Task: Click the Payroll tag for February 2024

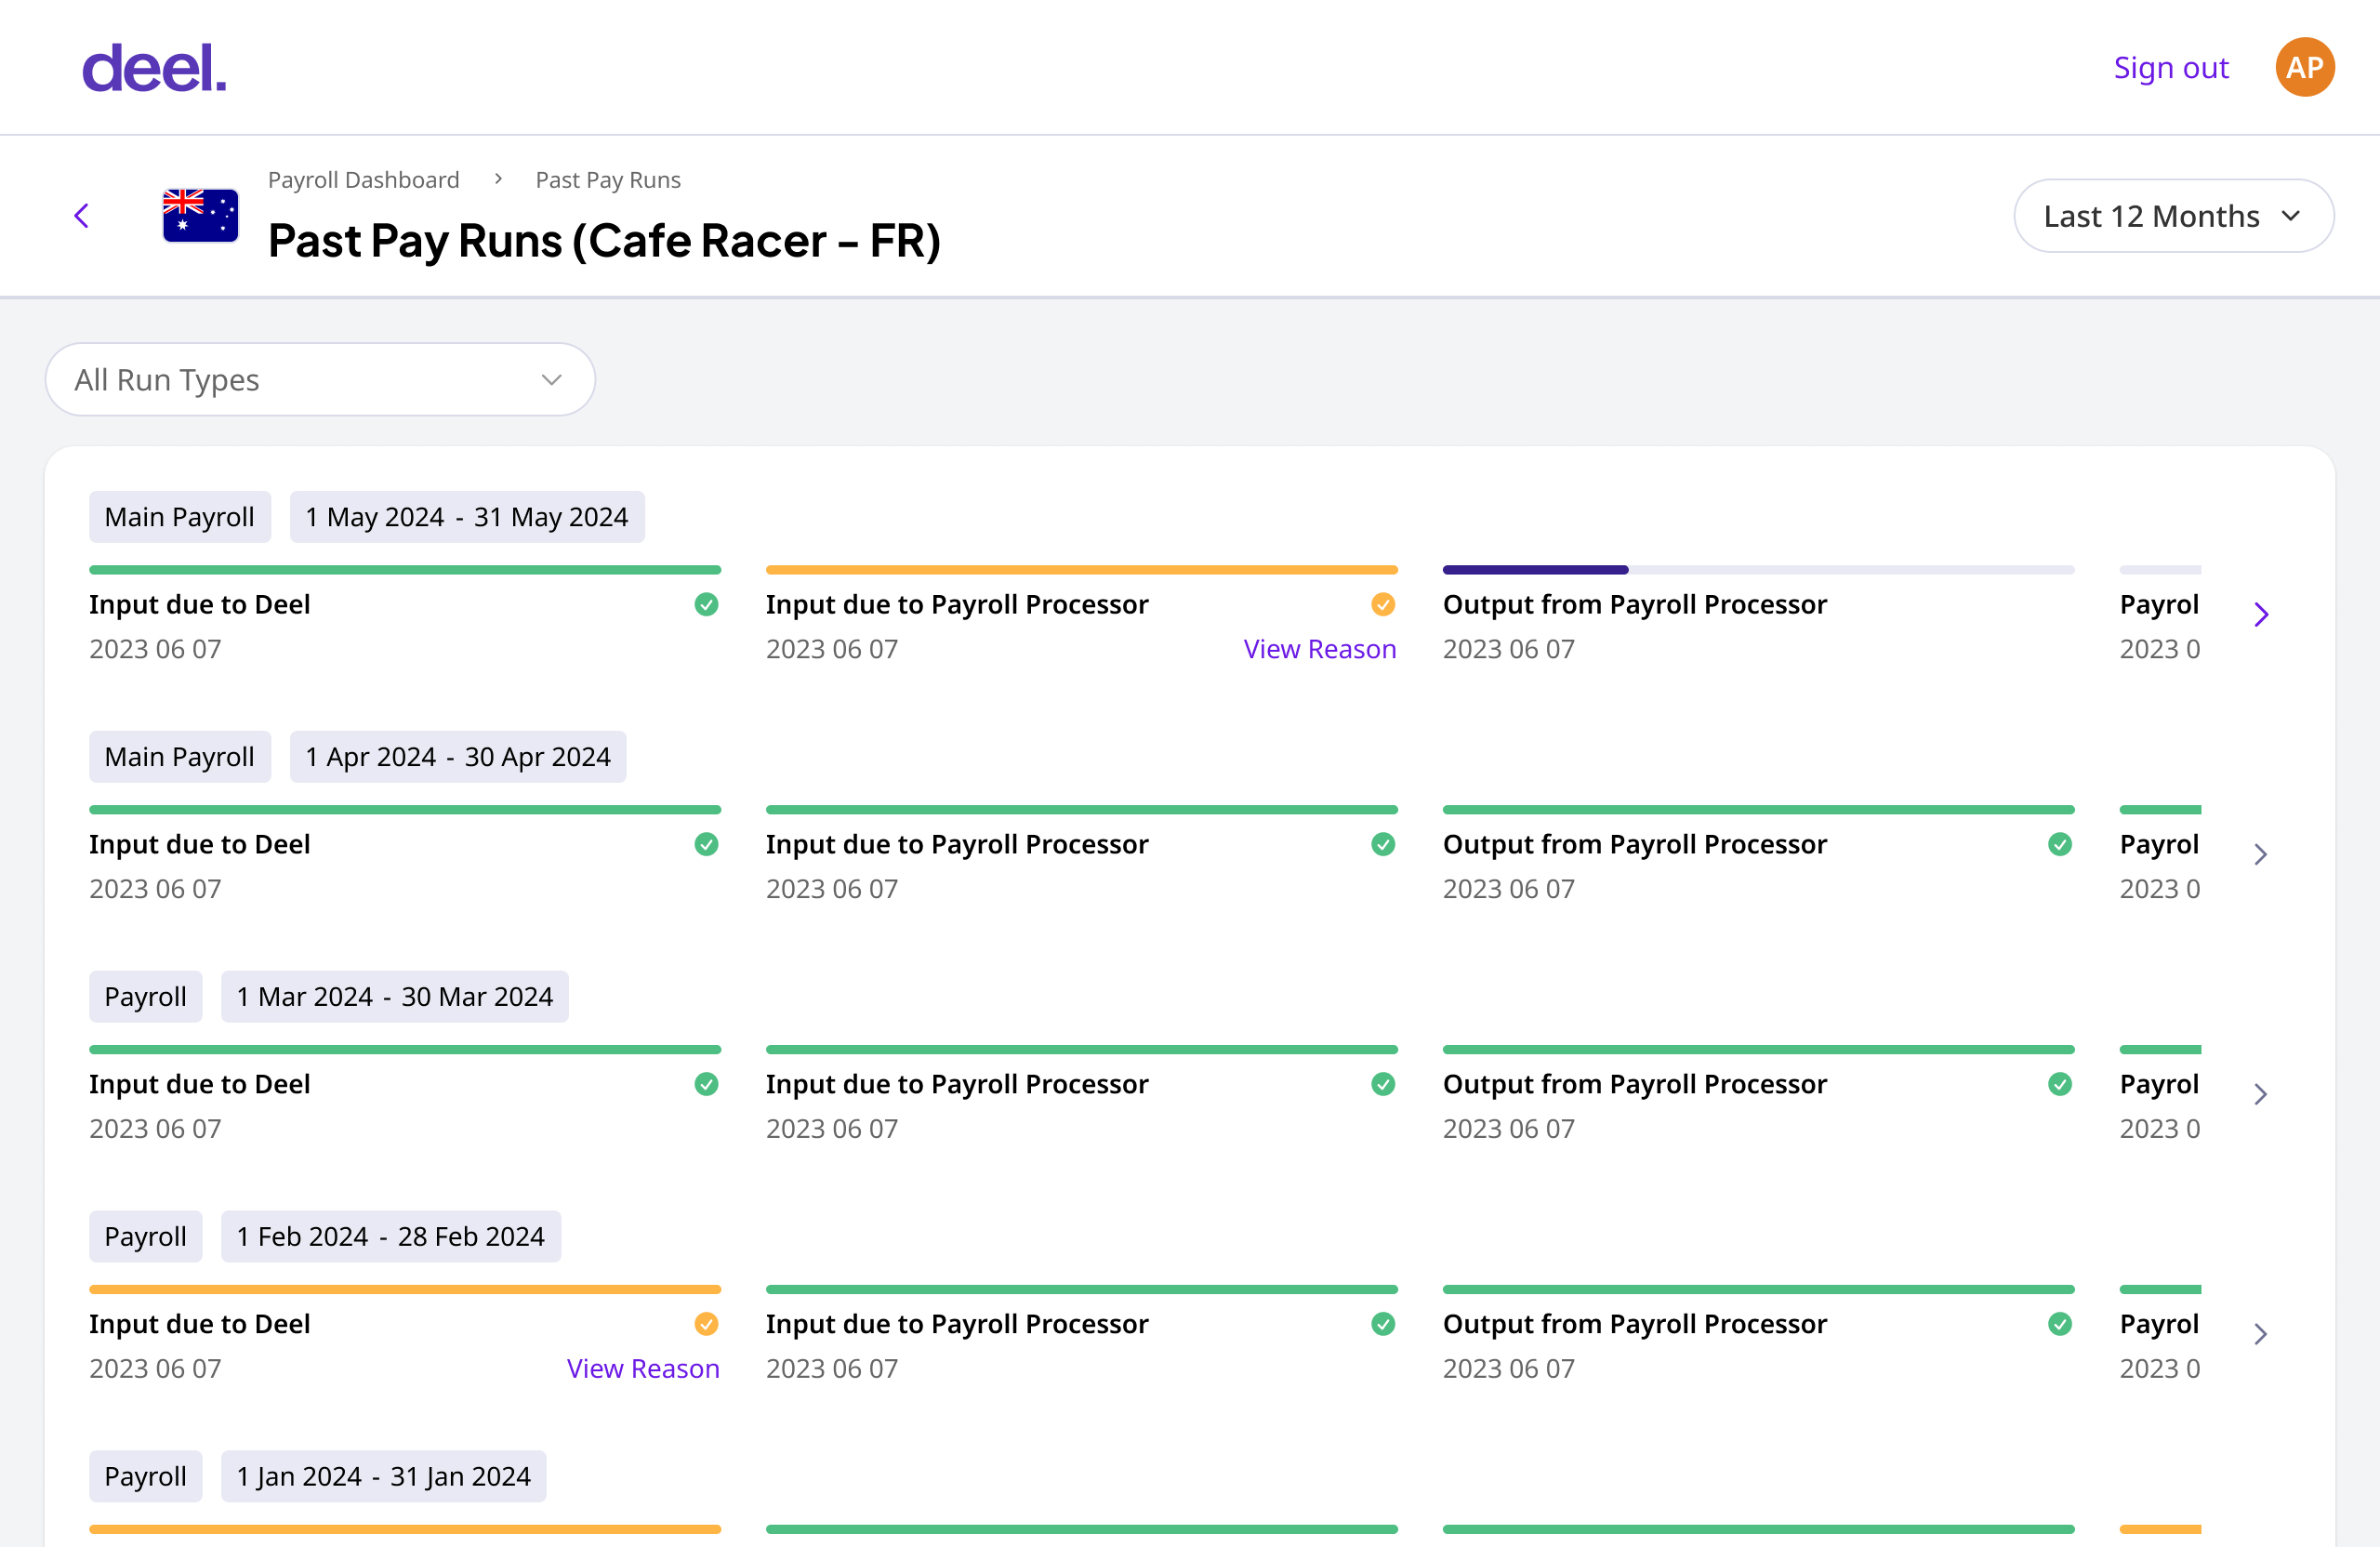Action: 146,1237
